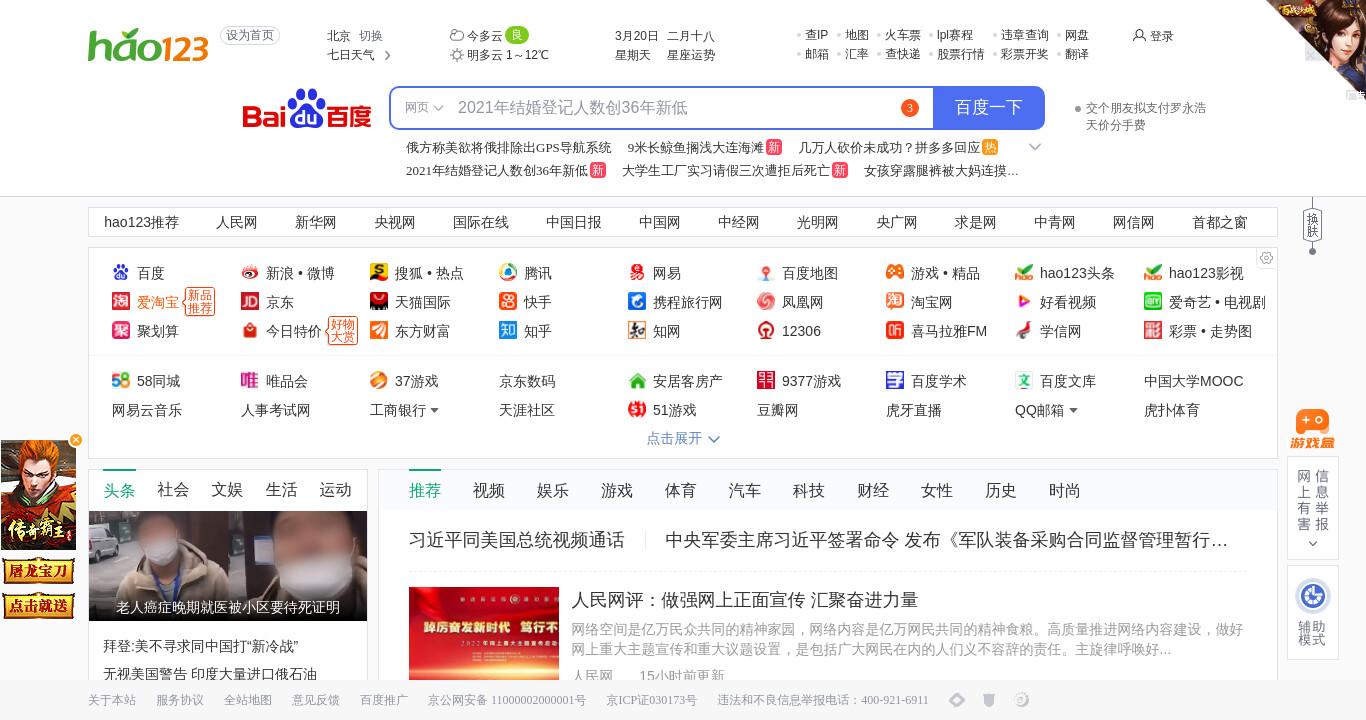The image size is (1366, 720).
Task: Select the 社会 news tab
Action: click(173, 490)
